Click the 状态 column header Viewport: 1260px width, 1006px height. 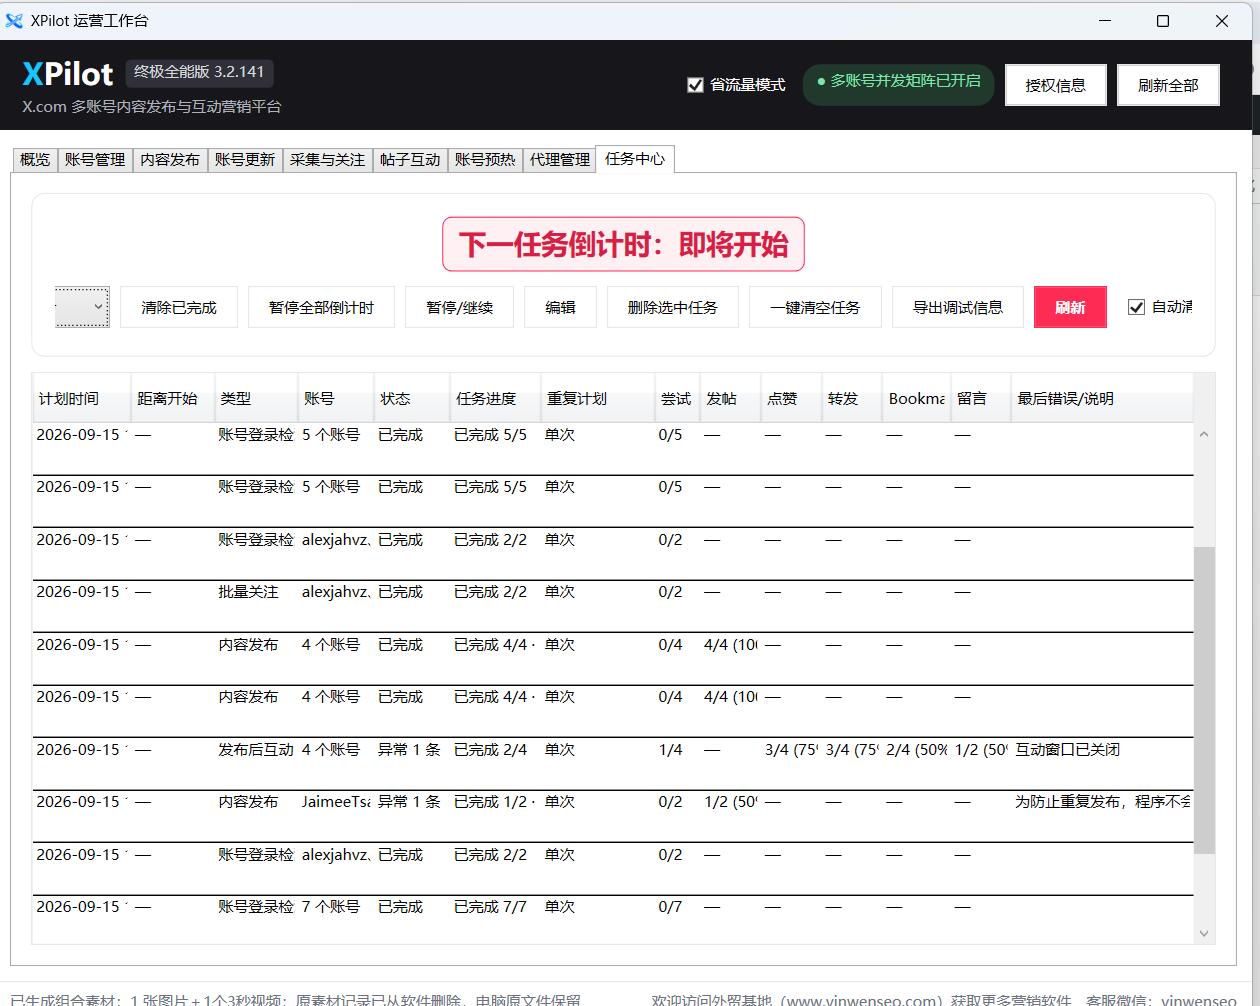[412, 398]
